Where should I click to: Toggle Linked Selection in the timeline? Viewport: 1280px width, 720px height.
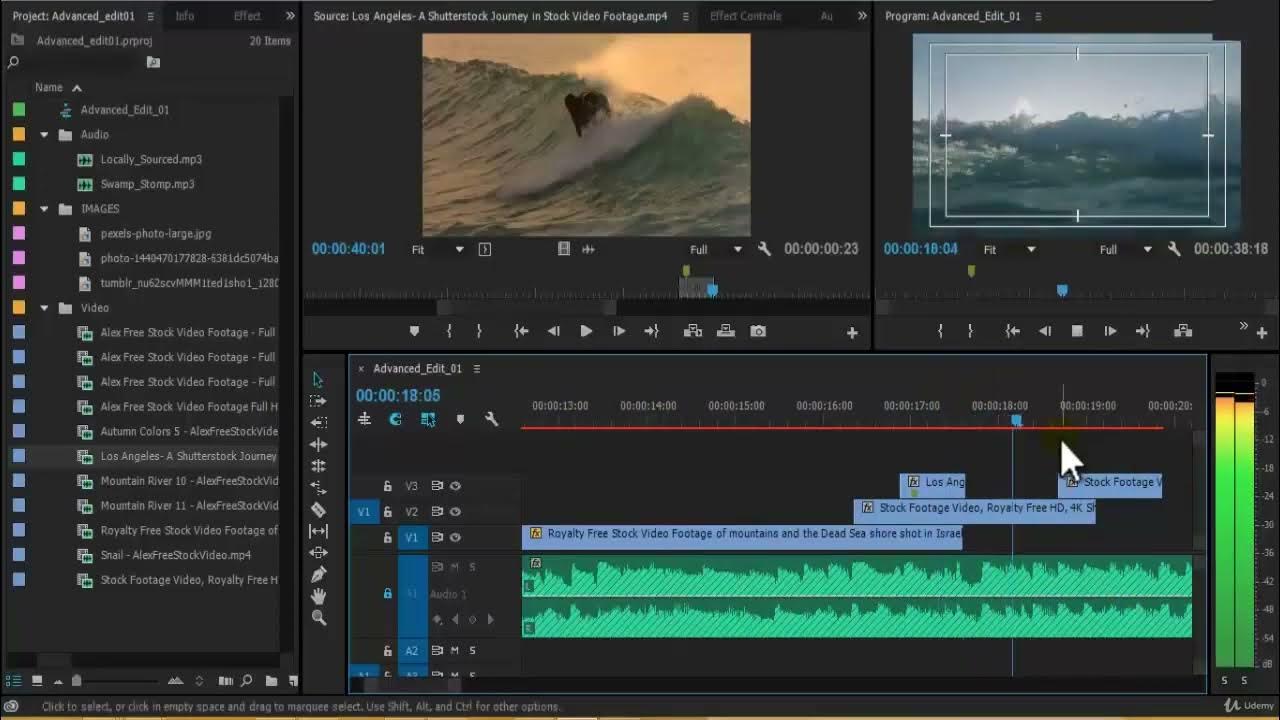[428, 419]
